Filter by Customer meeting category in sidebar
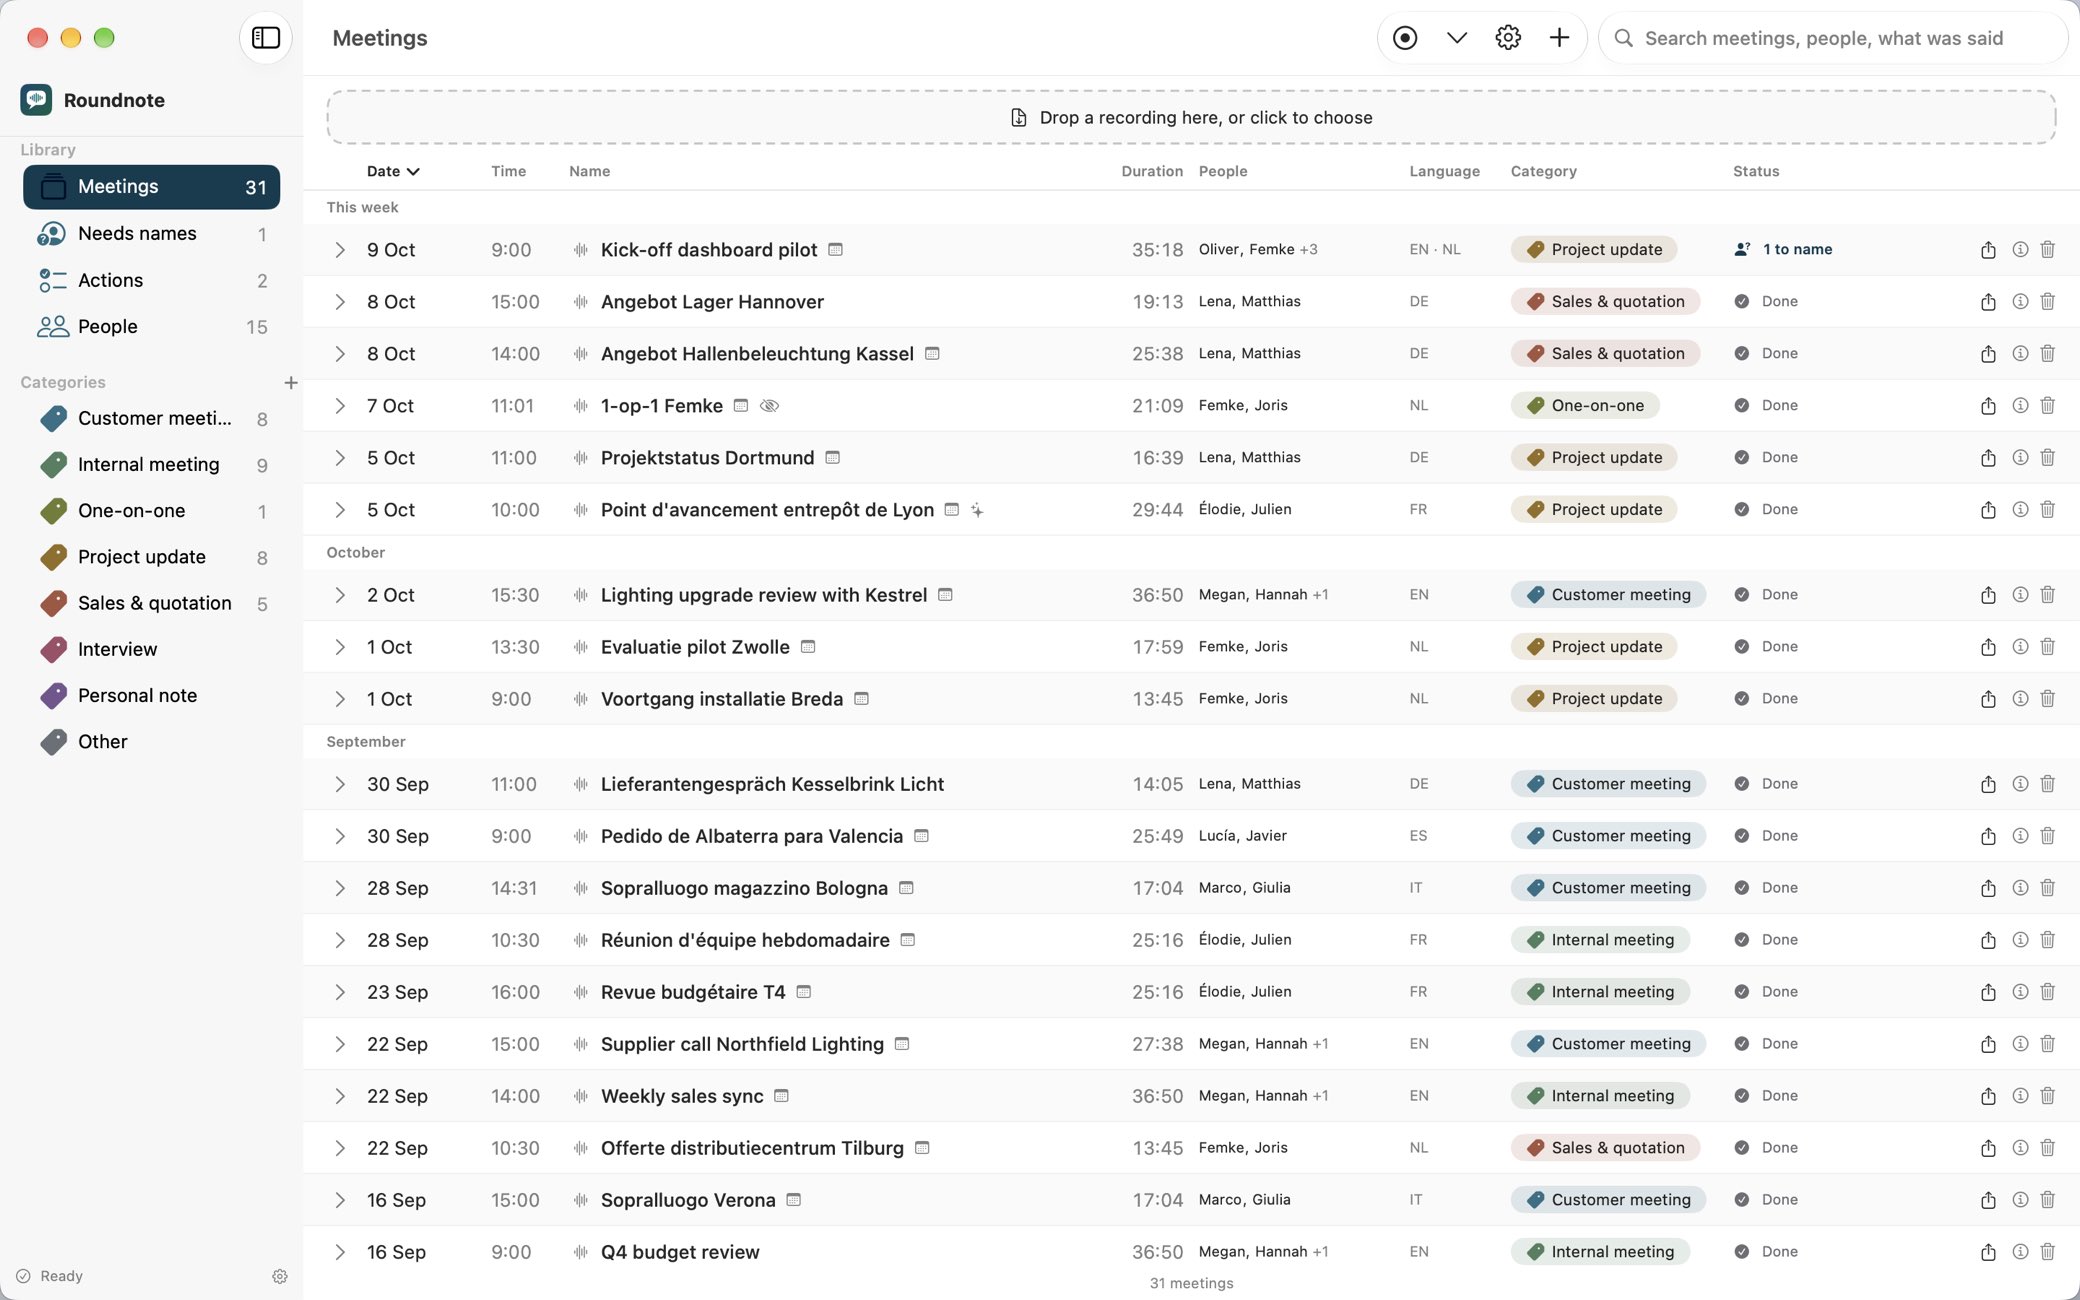 (151, 418)
